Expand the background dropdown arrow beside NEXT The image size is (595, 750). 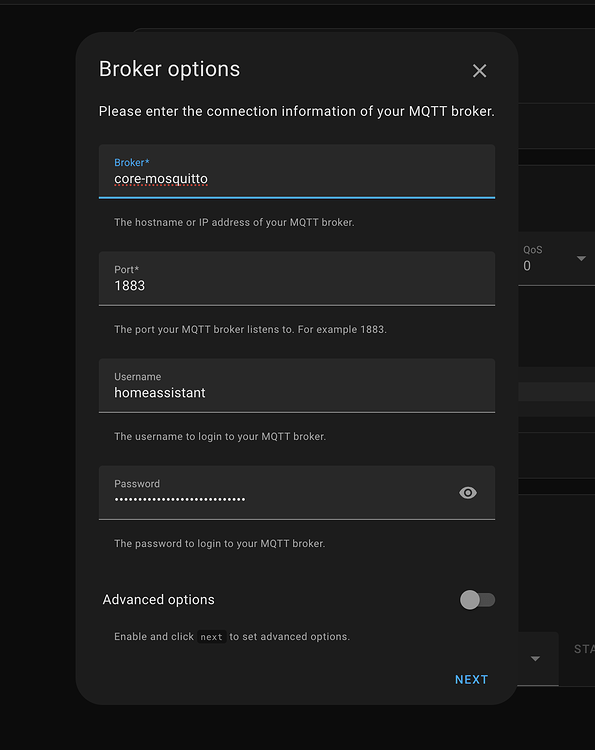point(535,659)
